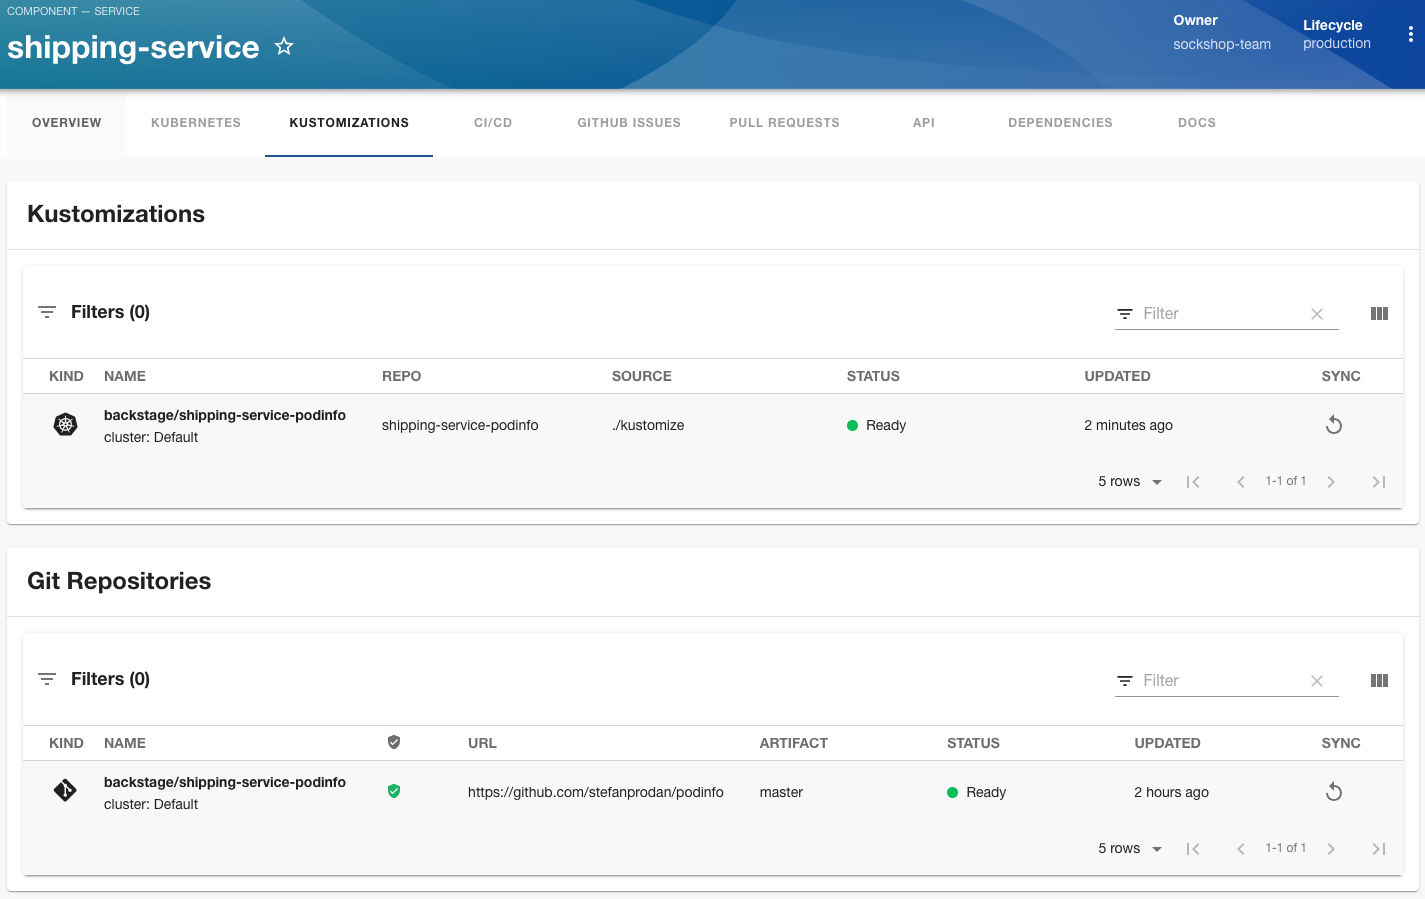This screenshot has width=1425, height=899.
Task: Sort Kustomizations by Repo column
Action: coord(401,376)
